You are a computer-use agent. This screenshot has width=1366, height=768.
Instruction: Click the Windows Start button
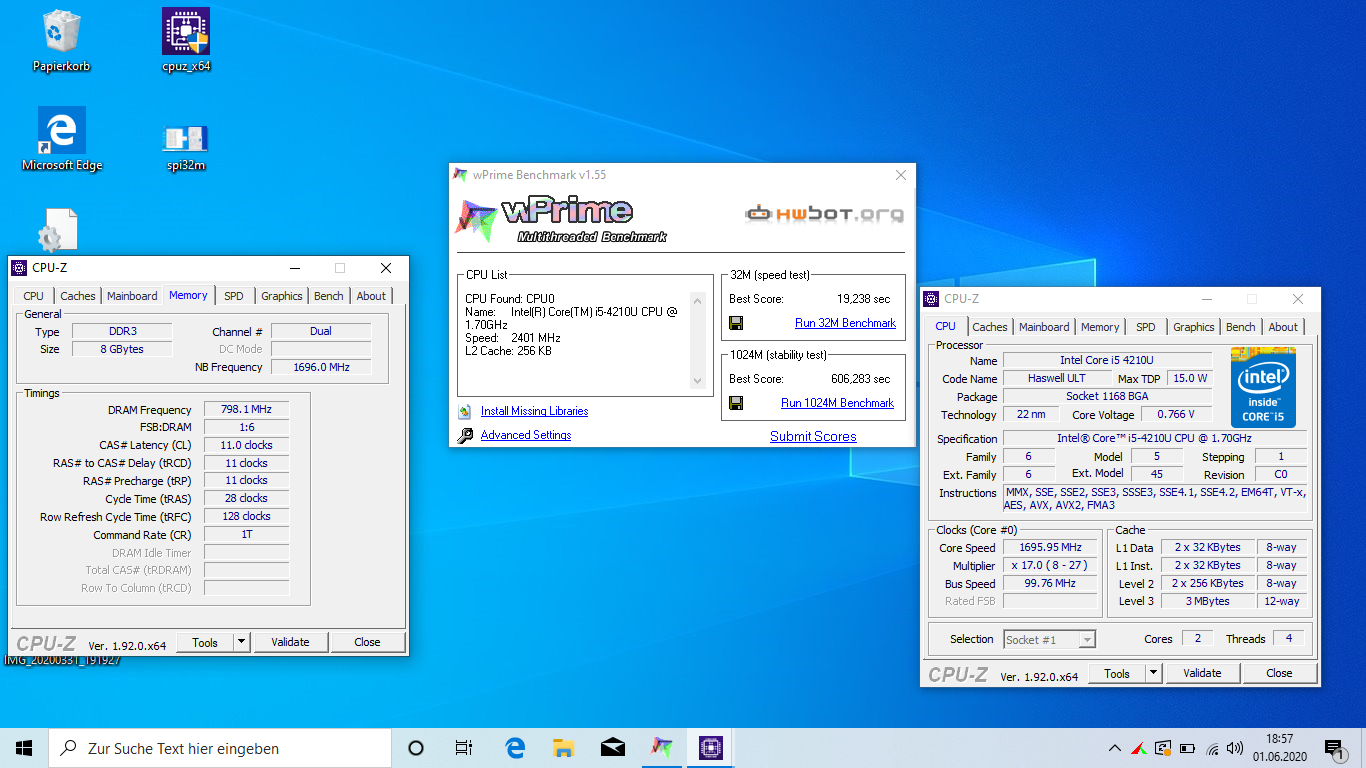[x=24, y=748]
